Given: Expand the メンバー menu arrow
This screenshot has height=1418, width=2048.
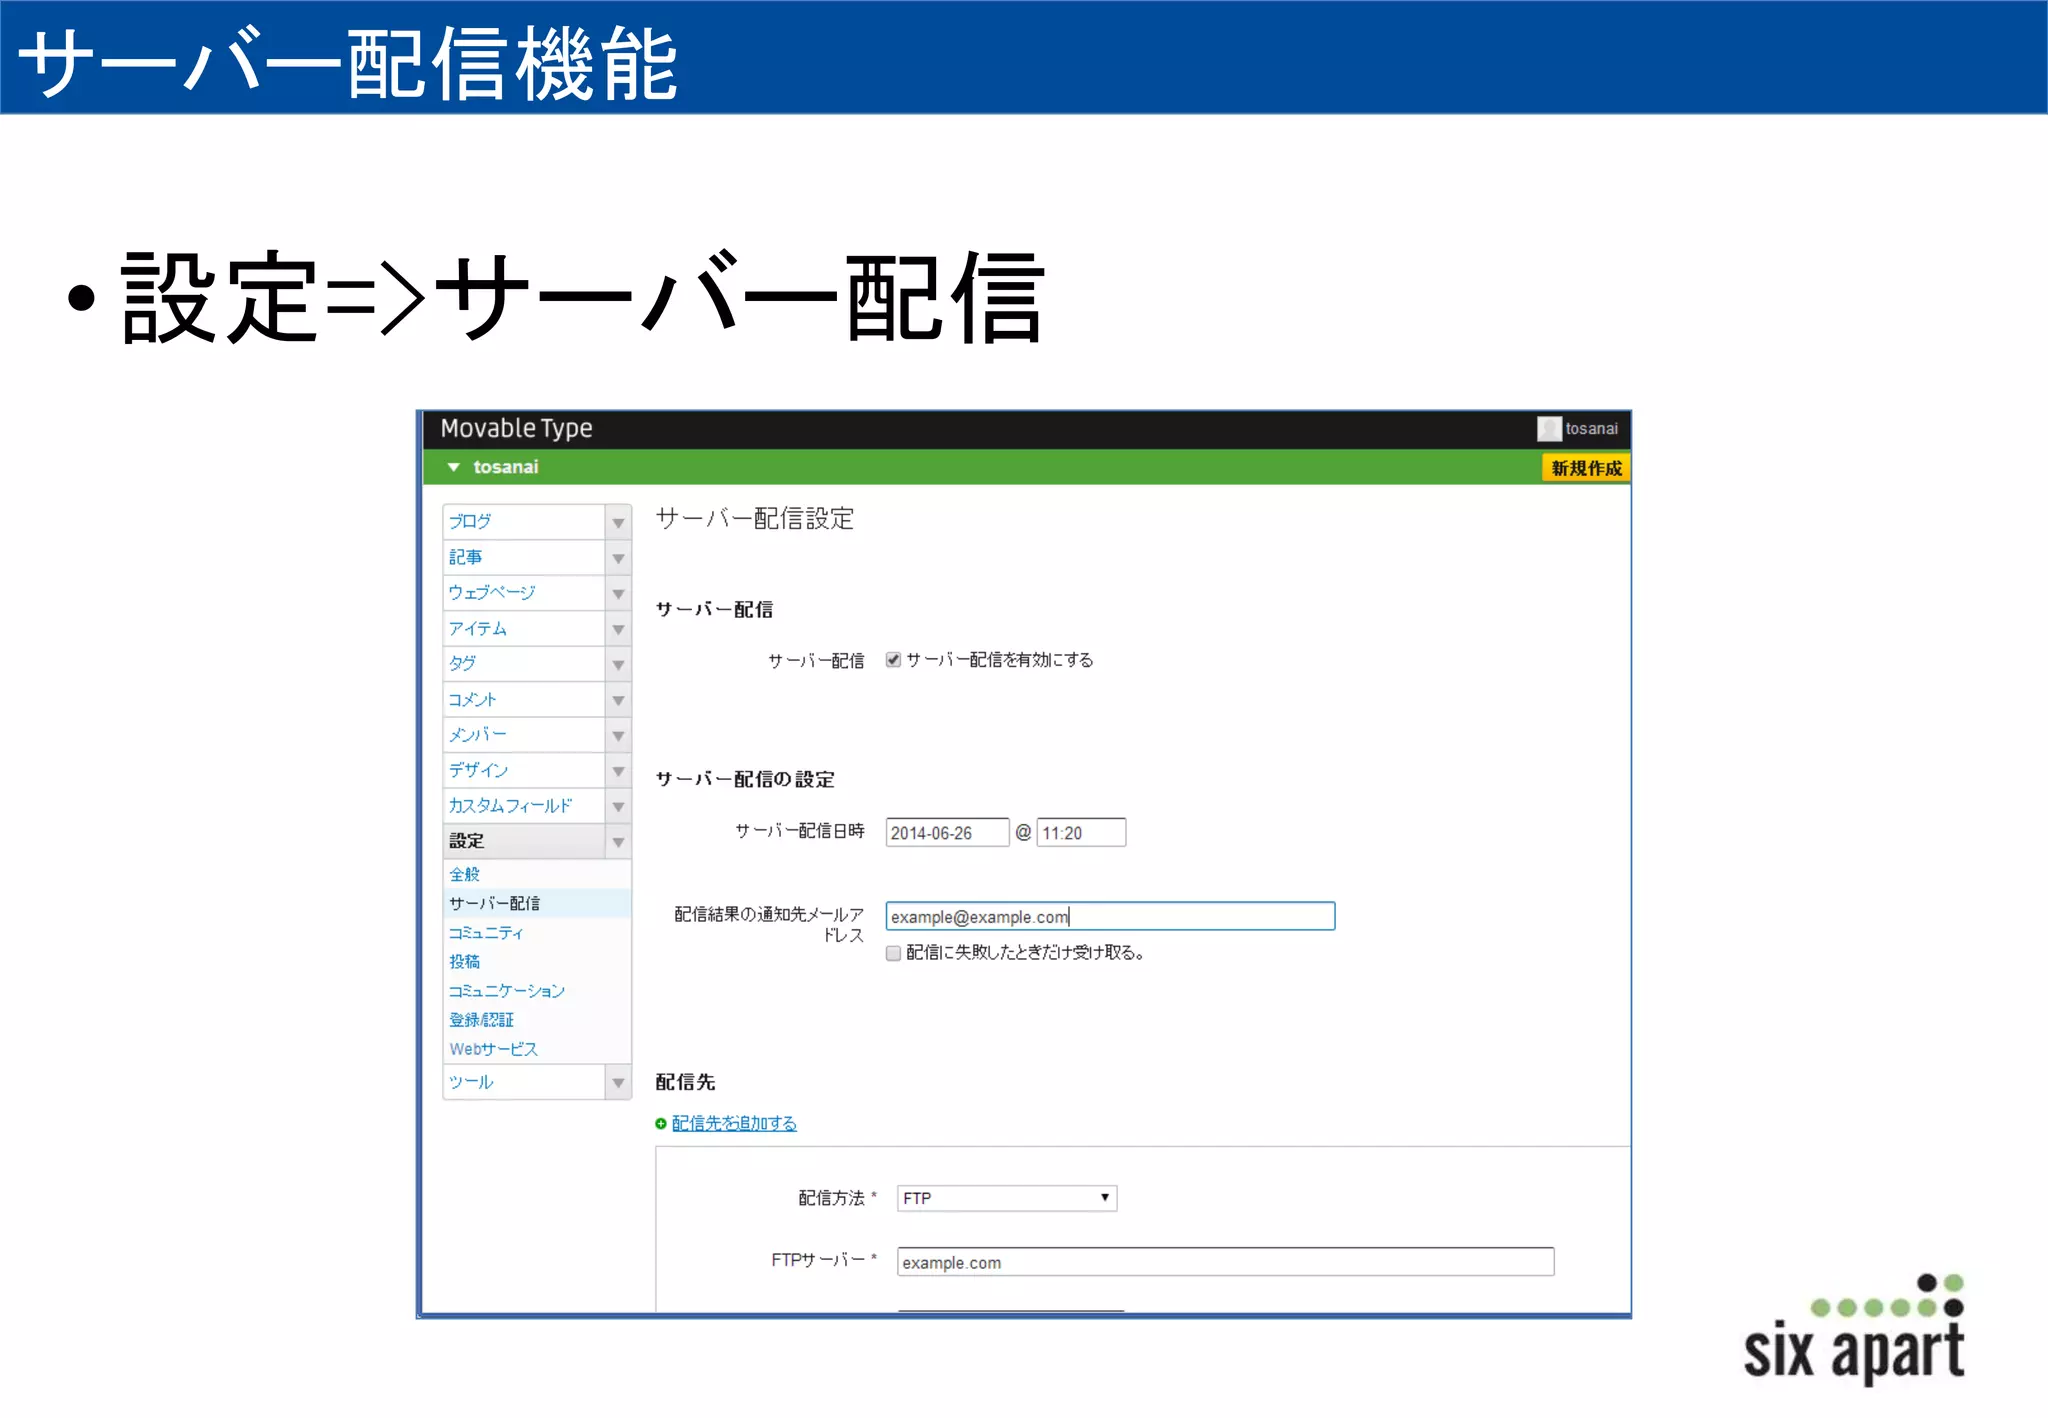Looking at the screenshot, I should (x=618, y=735).
